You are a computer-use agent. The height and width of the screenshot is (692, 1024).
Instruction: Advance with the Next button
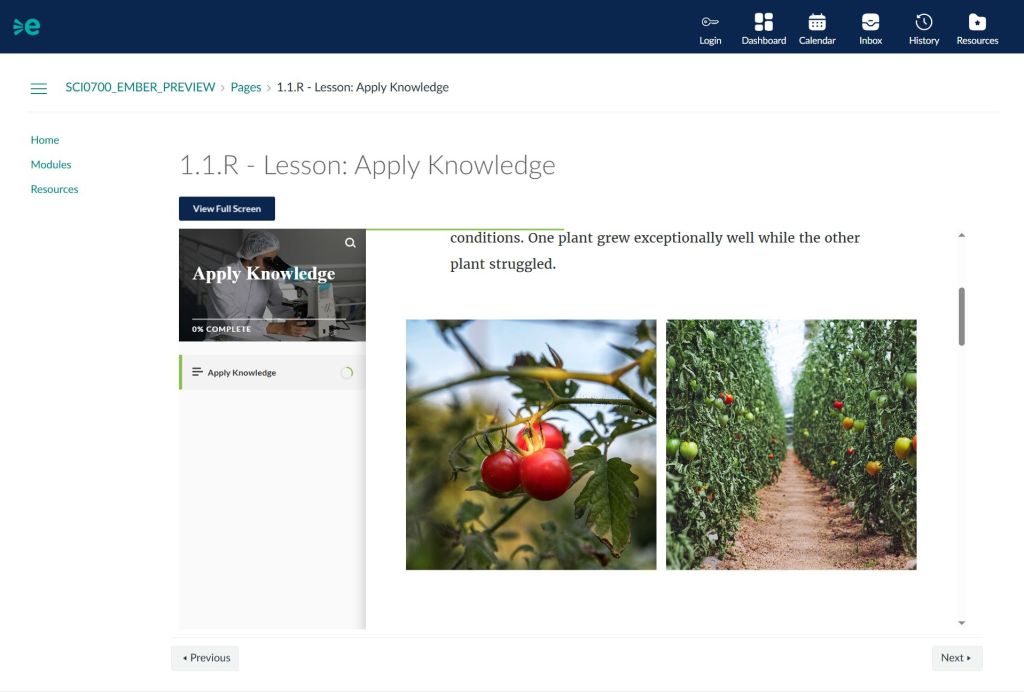pos(956,657)
